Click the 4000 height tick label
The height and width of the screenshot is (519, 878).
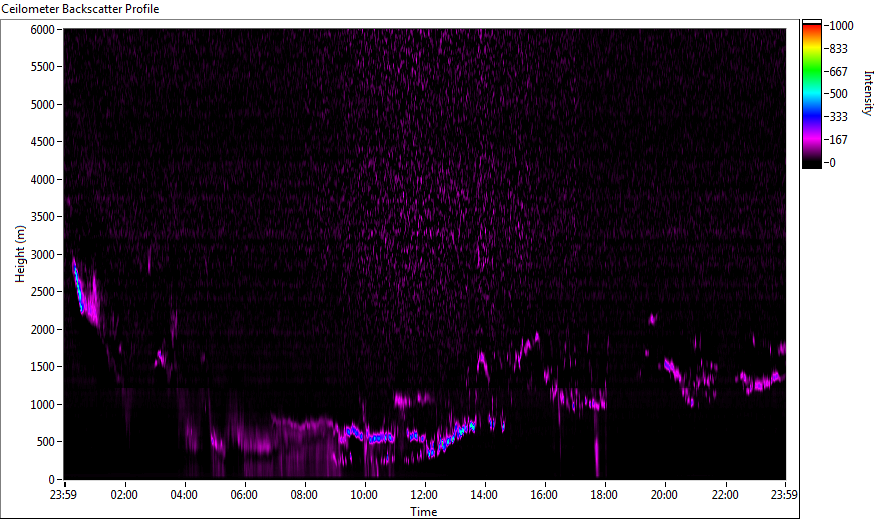coord(43,180)
